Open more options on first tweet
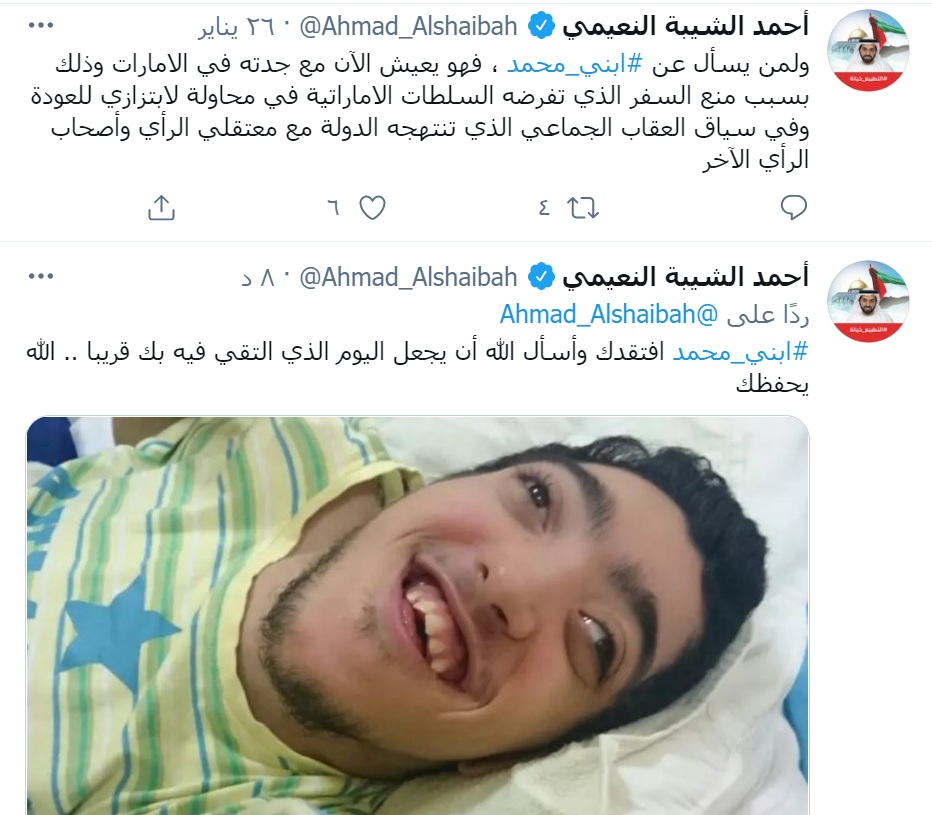This screenshot has height=815, width=932. [x=41, y=26]
